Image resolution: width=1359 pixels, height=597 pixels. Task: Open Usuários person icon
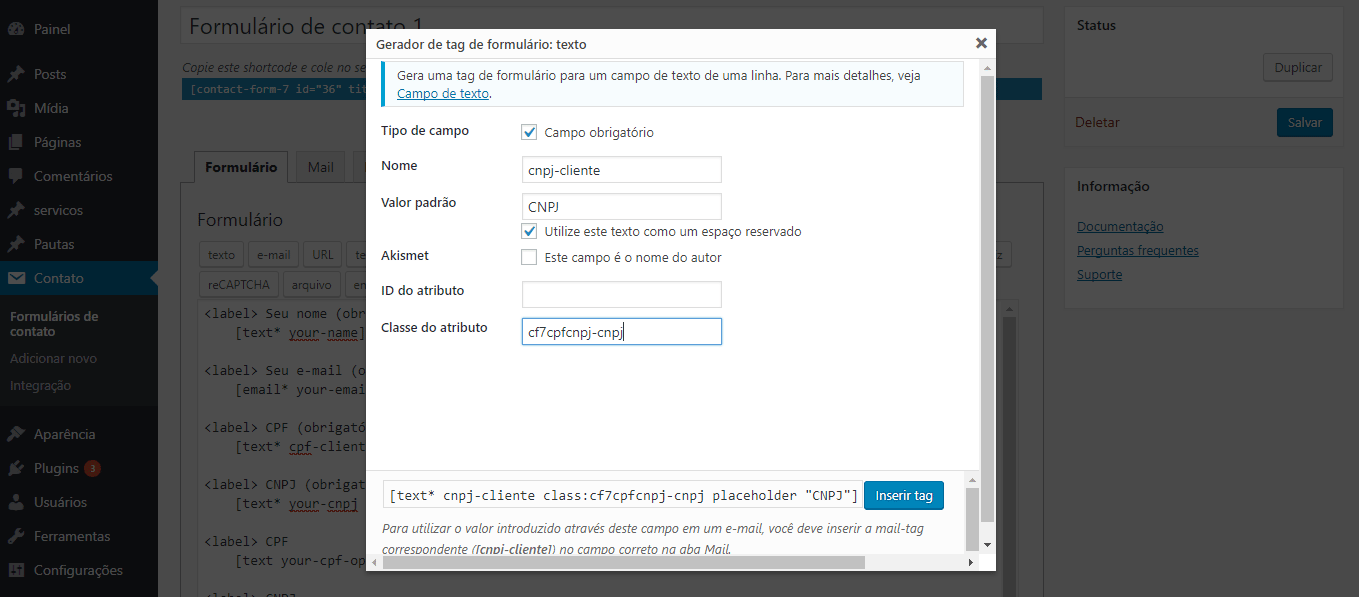pyautogui.click(x=16, y=502)
